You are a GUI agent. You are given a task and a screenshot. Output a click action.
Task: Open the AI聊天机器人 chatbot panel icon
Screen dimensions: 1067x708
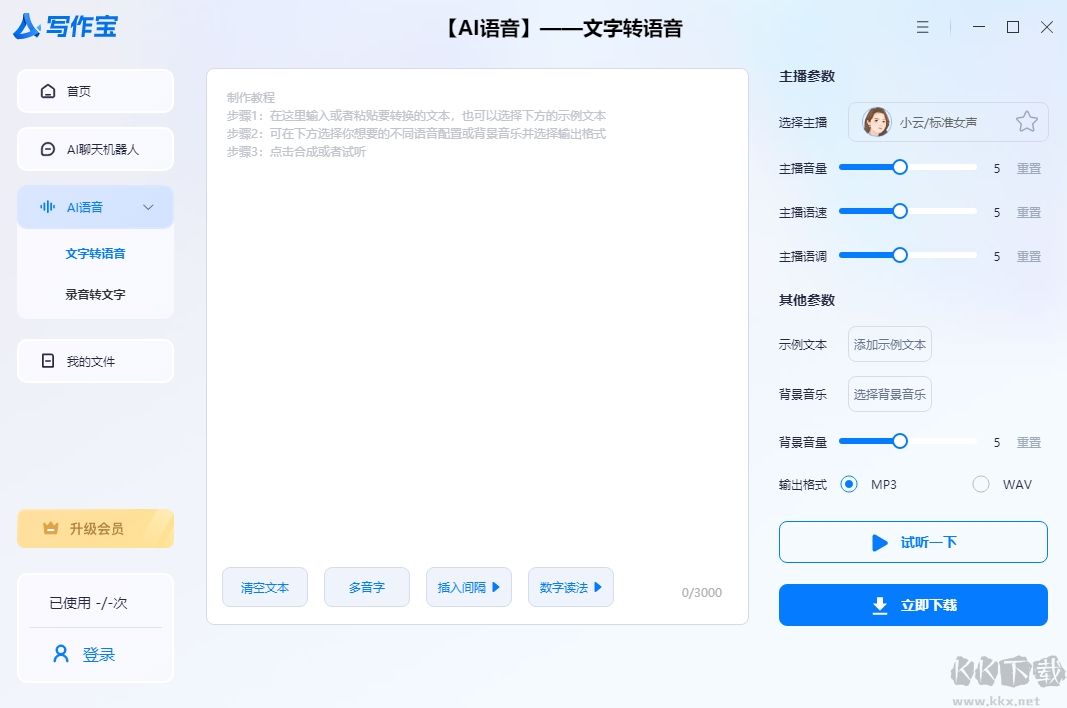(47, 148)
